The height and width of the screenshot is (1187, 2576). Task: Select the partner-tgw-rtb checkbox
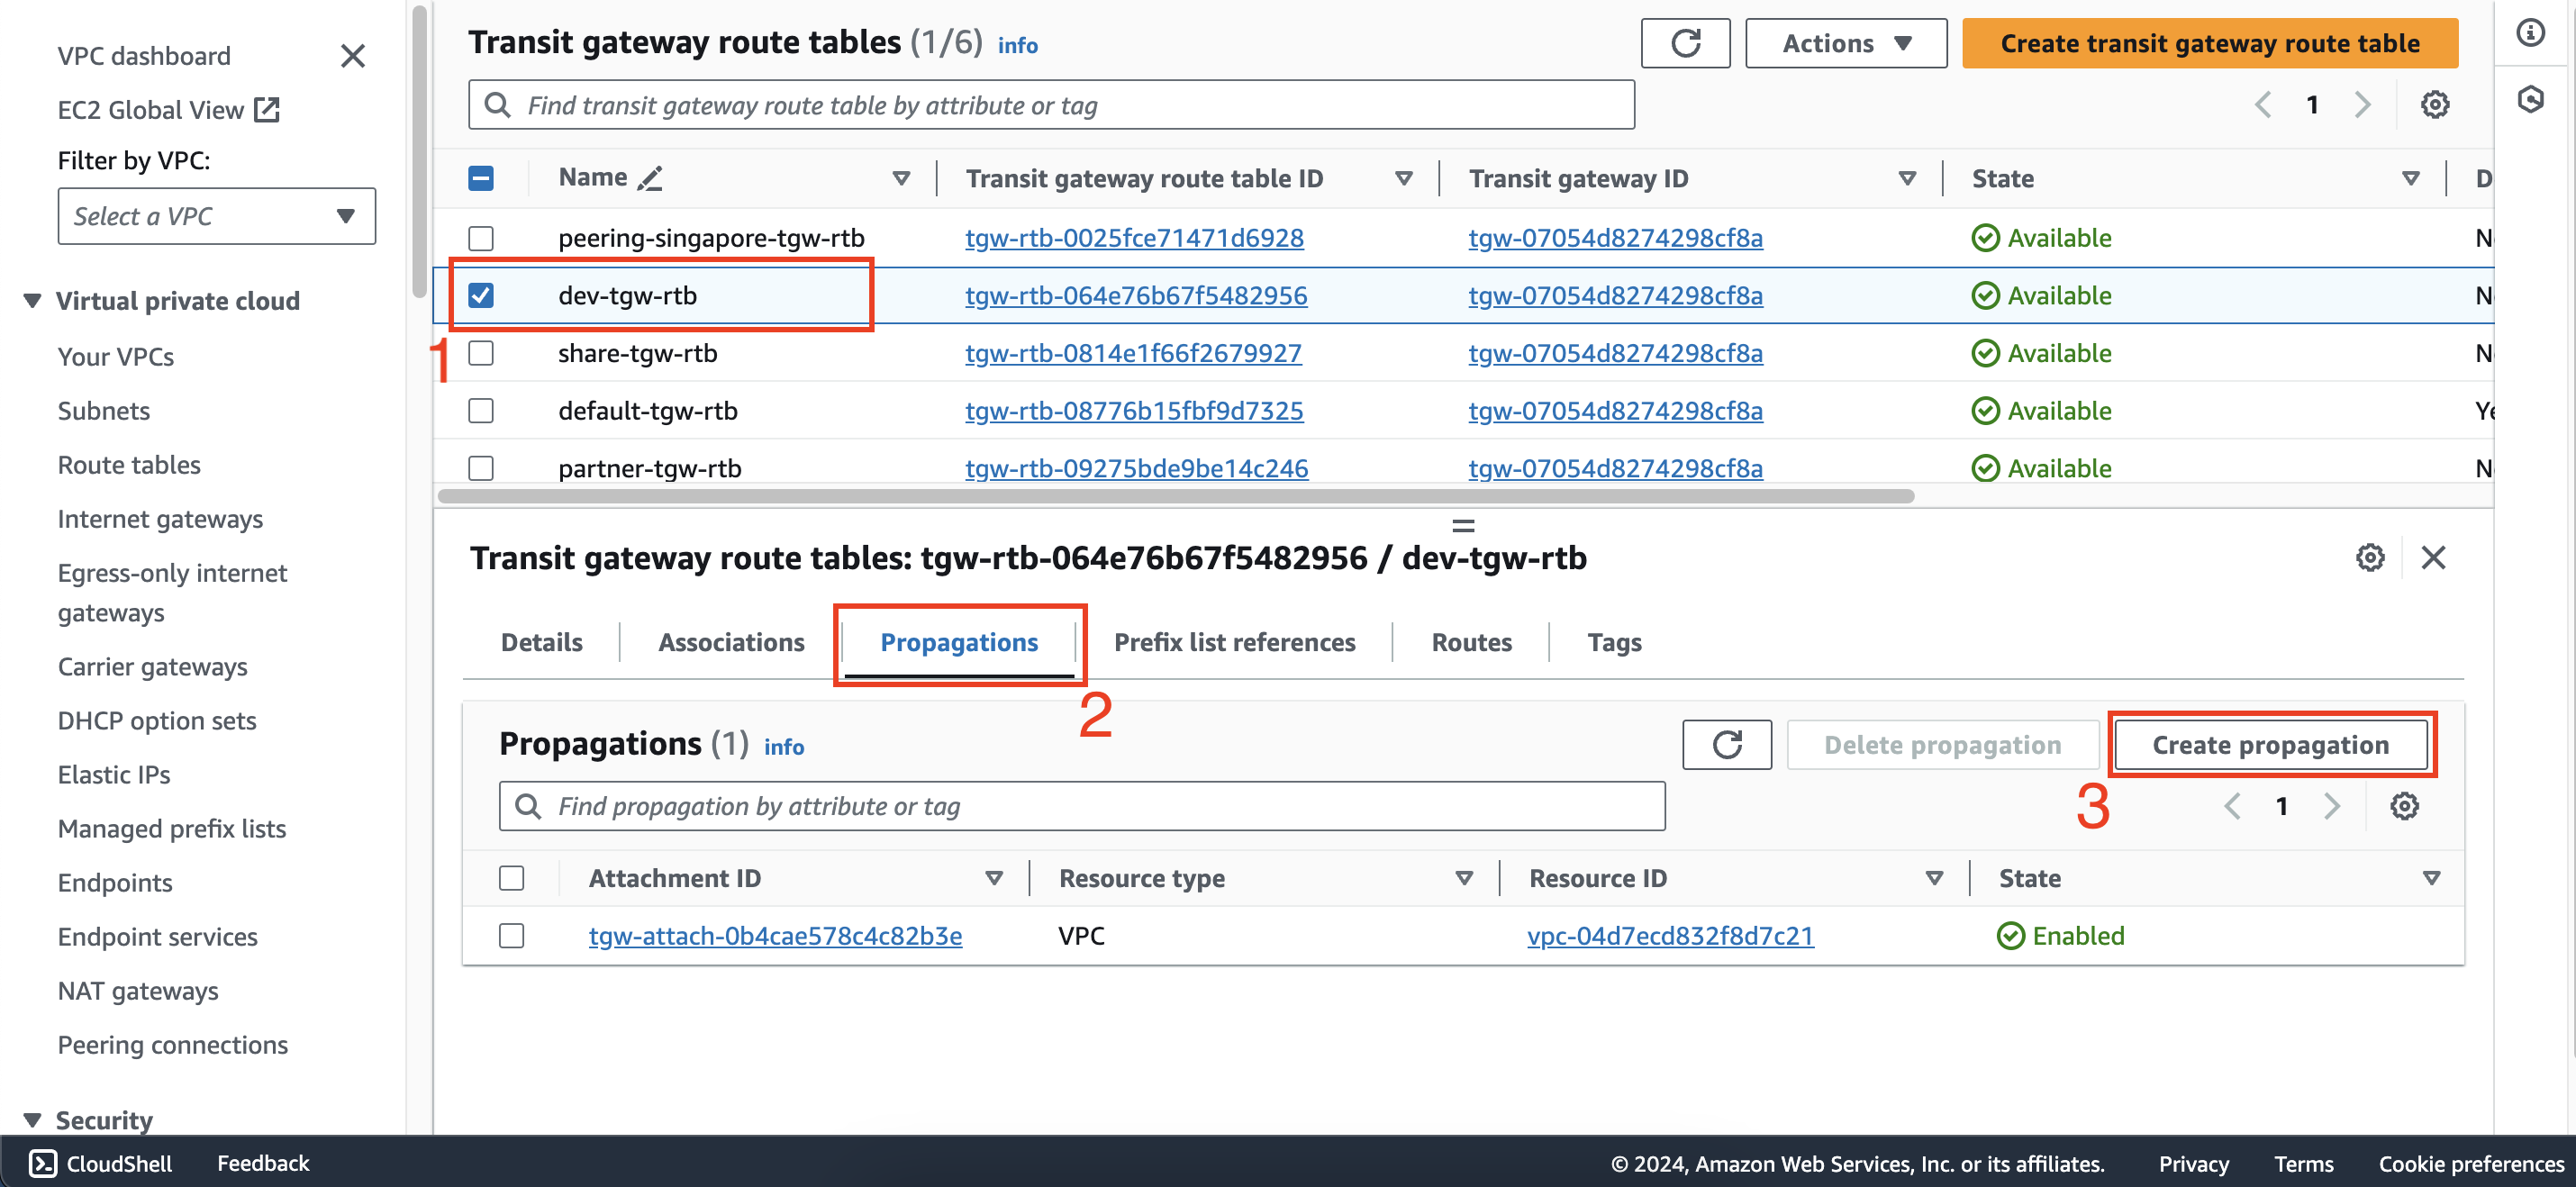481,468
